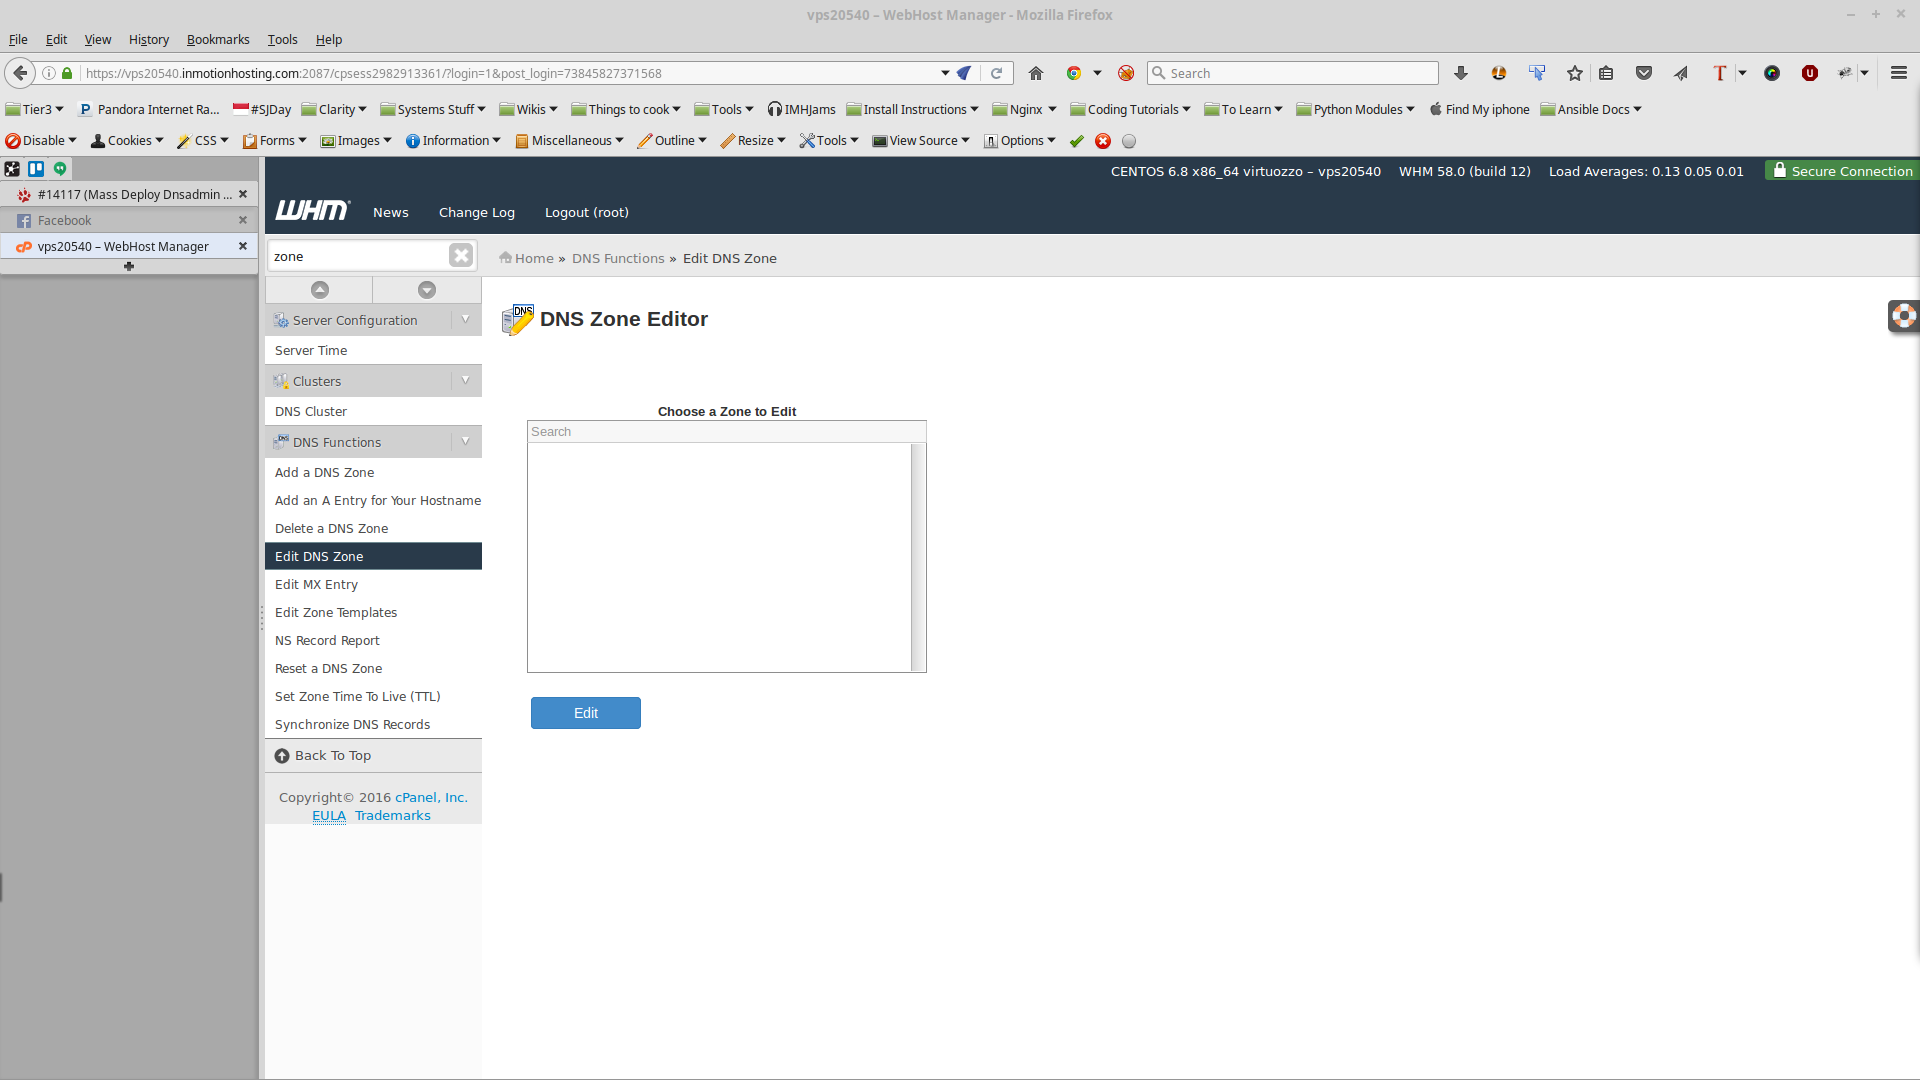Viewport: 1920px width, 1080px height.
Task: Open the Reset a DNS Zone link
Action: point(328,668)
